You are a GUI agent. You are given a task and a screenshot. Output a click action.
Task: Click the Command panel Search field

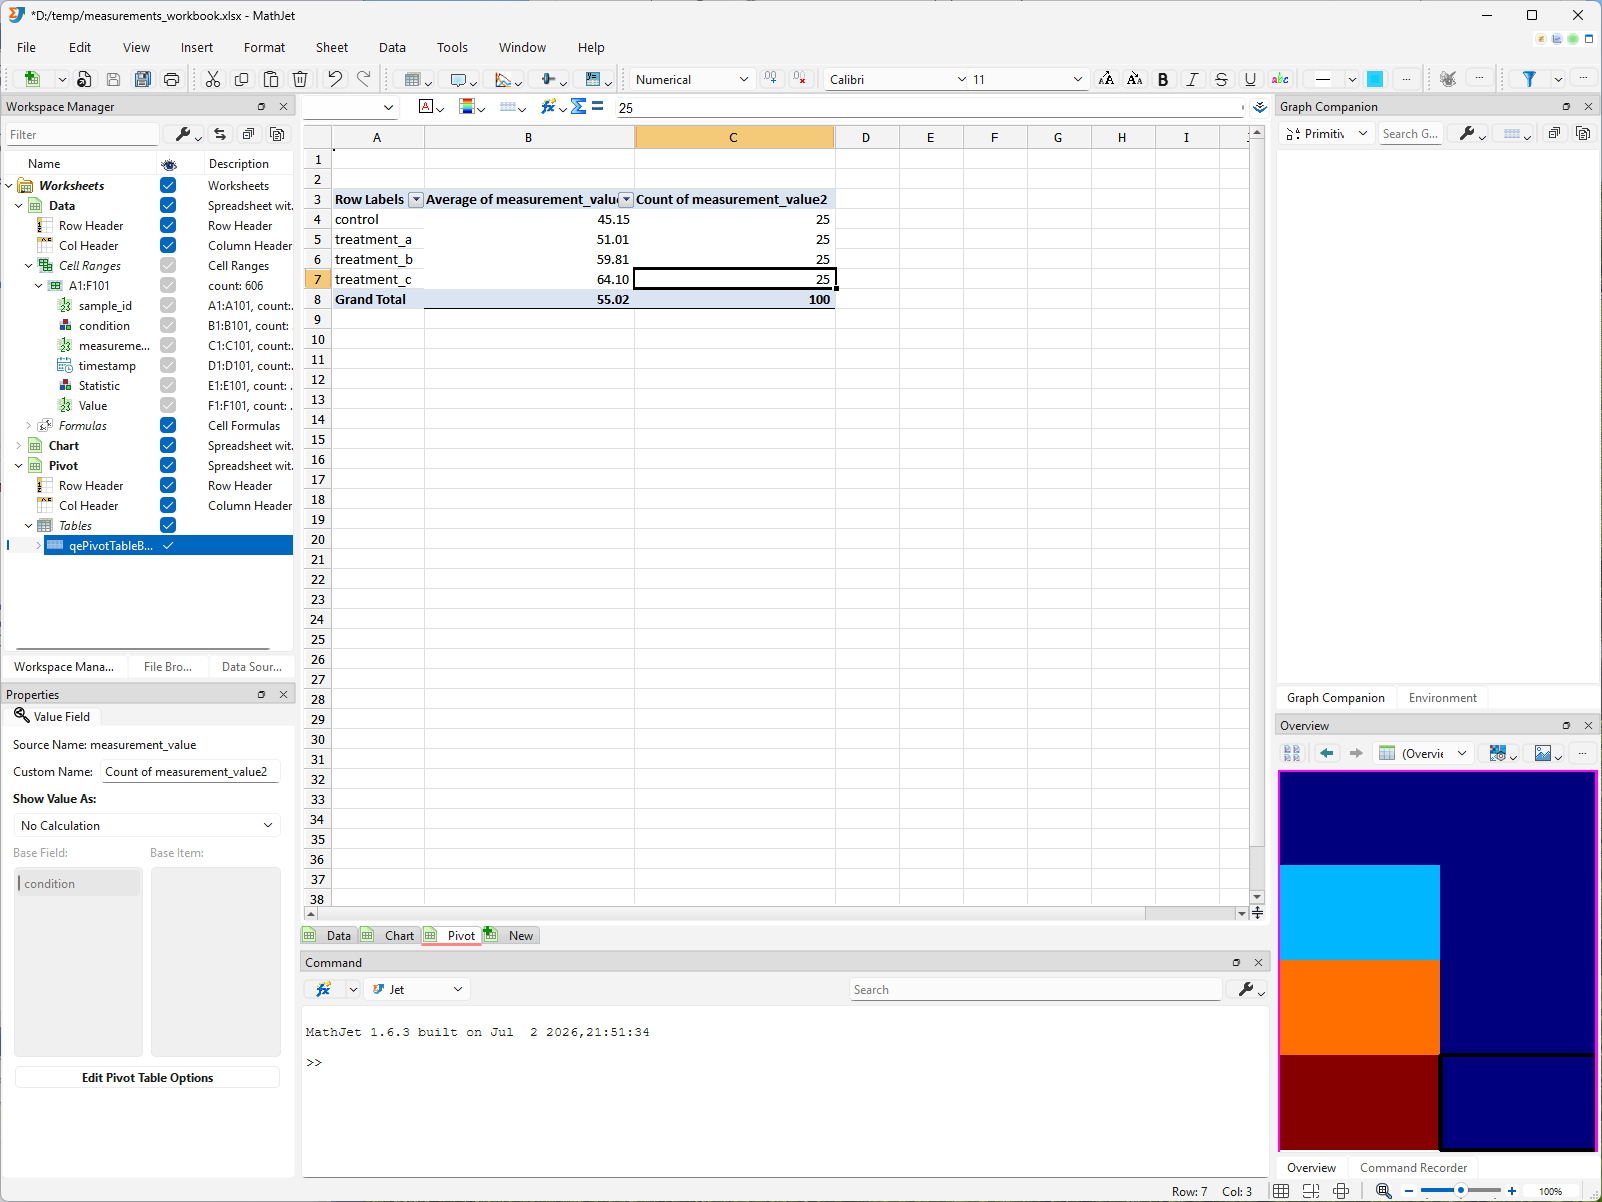(x=1035, y=989)
